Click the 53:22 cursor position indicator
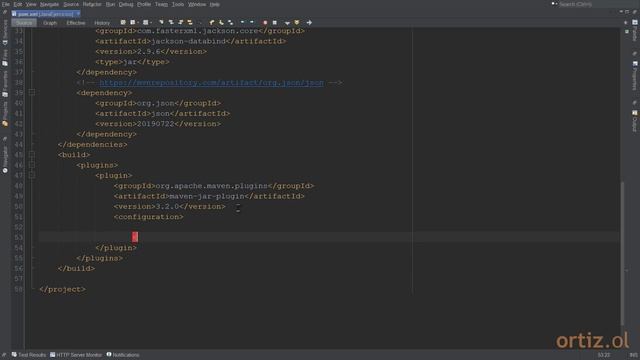This screenshot has height=360, width=640. (x=604, y=355)
